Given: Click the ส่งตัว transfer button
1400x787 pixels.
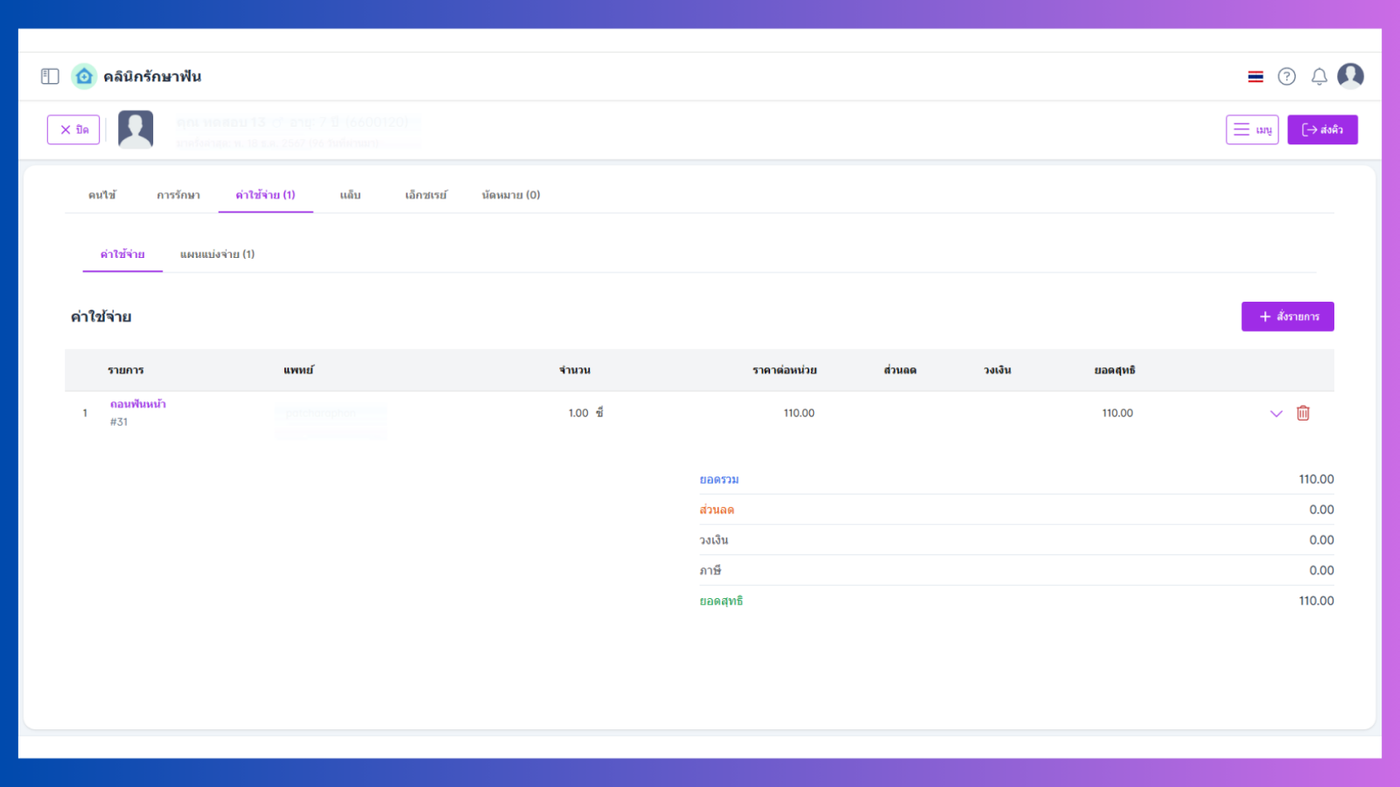Looking at the screenshot, I should [1322, 130].
